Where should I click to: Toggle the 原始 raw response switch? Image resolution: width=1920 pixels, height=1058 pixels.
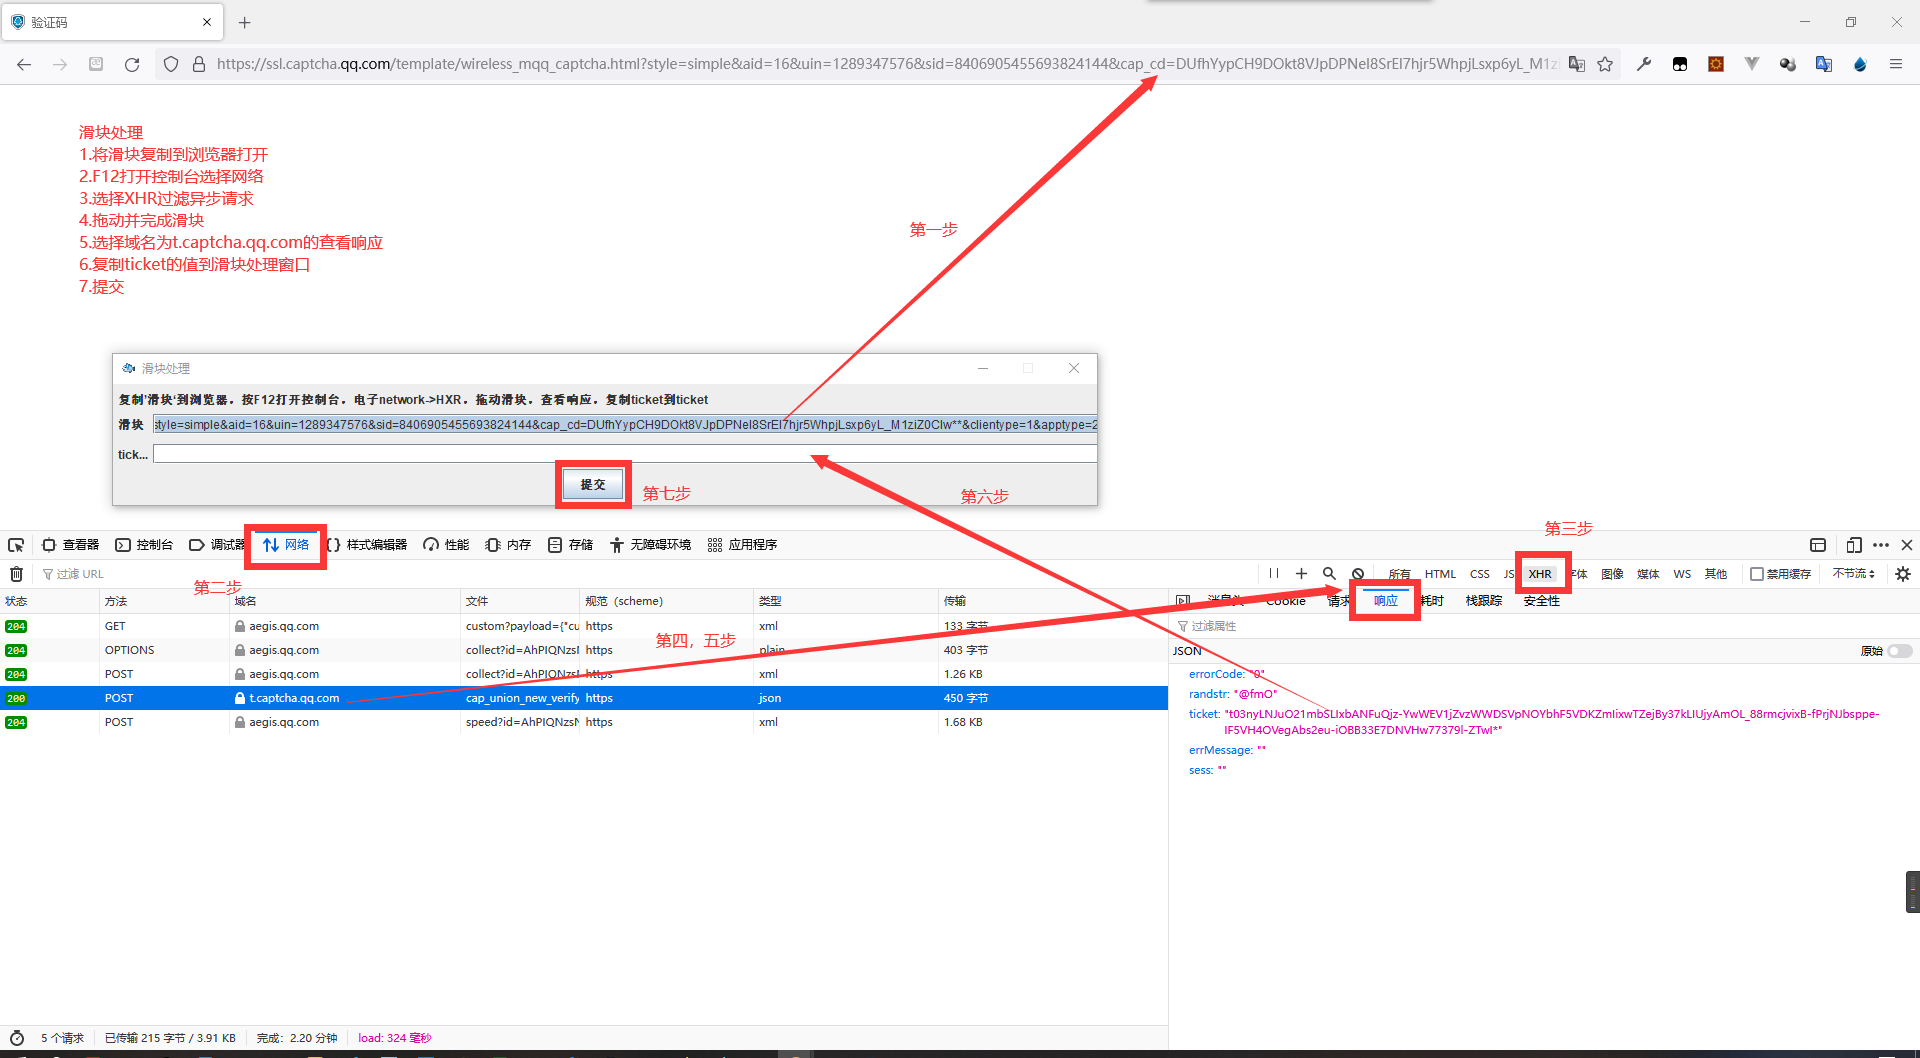click(1899, 651)
